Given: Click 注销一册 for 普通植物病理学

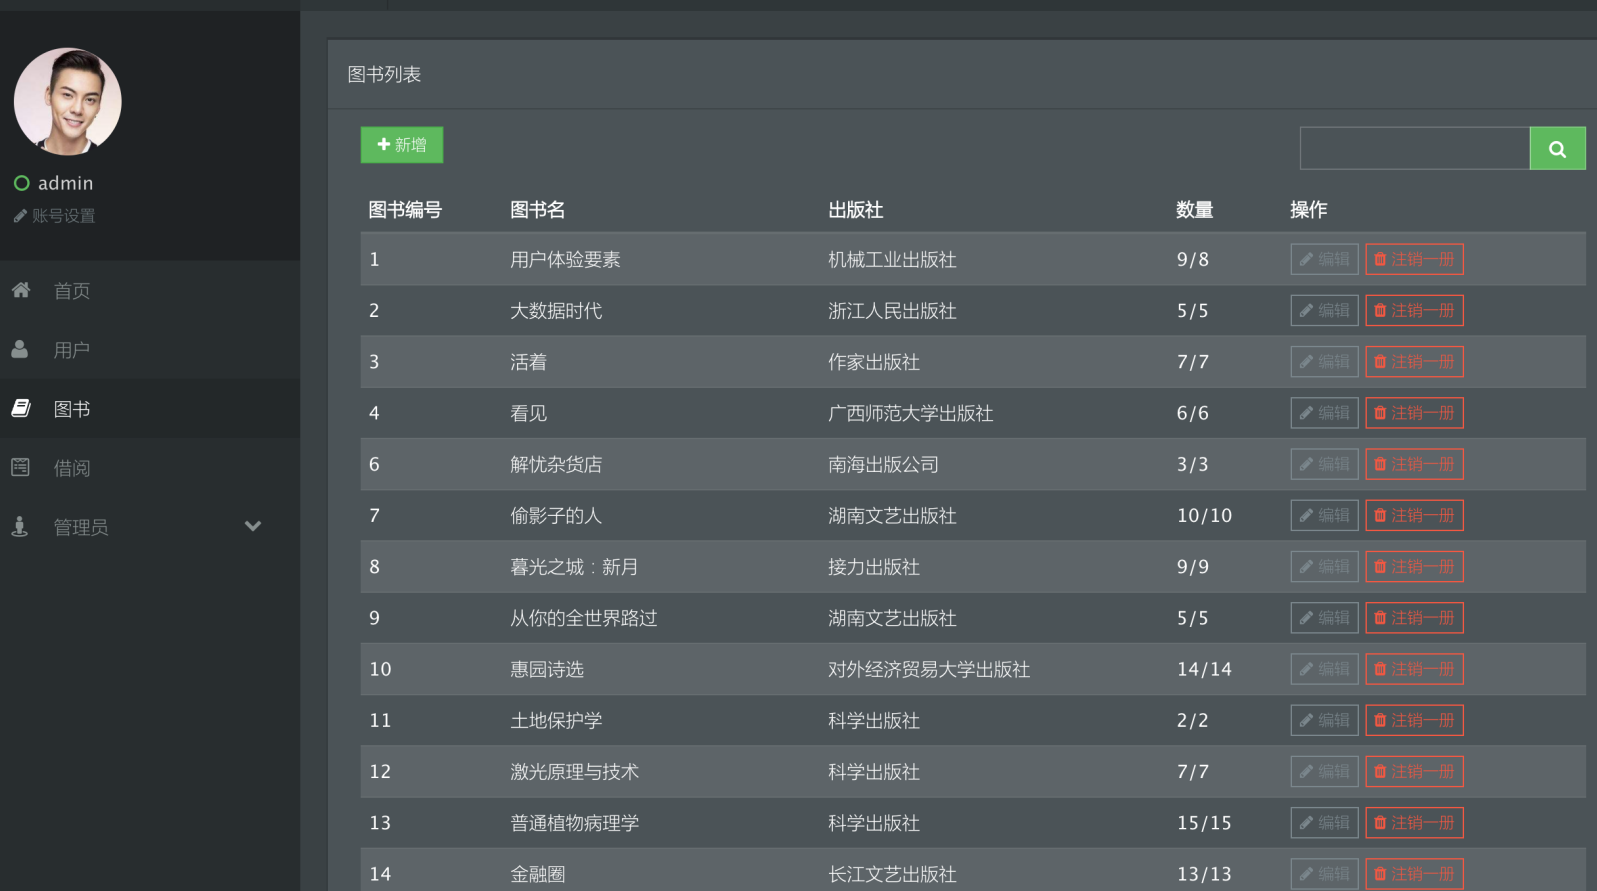Looking at the screenshot, I should [1414, 823].
